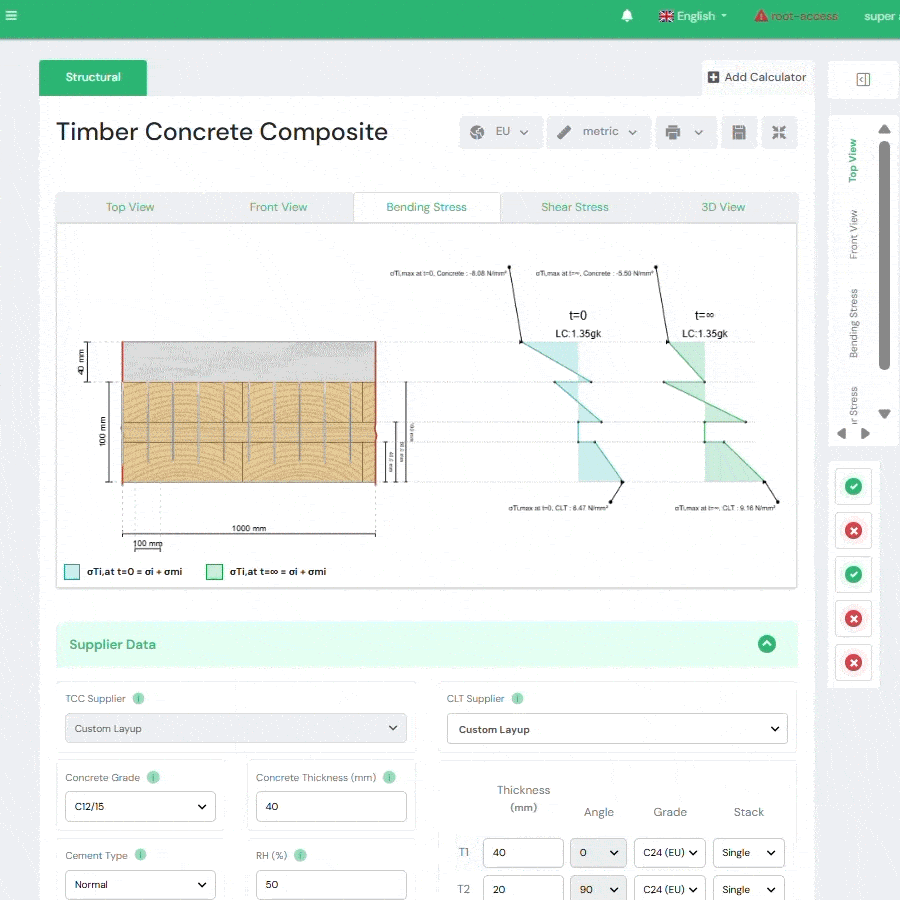Click the Add Calculator button
This screenshot has height=900, width=900.
click(x=756, y=77)
